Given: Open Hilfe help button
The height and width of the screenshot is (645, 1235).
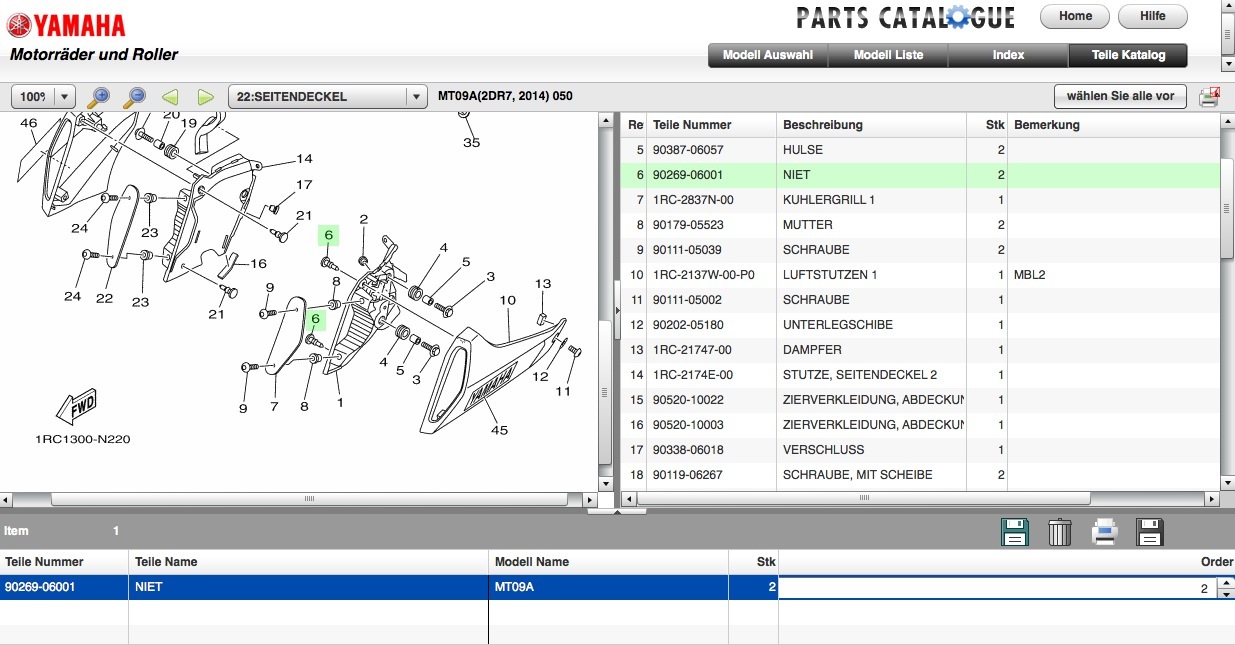Looking at the screenshot, I should (1152, 16).
